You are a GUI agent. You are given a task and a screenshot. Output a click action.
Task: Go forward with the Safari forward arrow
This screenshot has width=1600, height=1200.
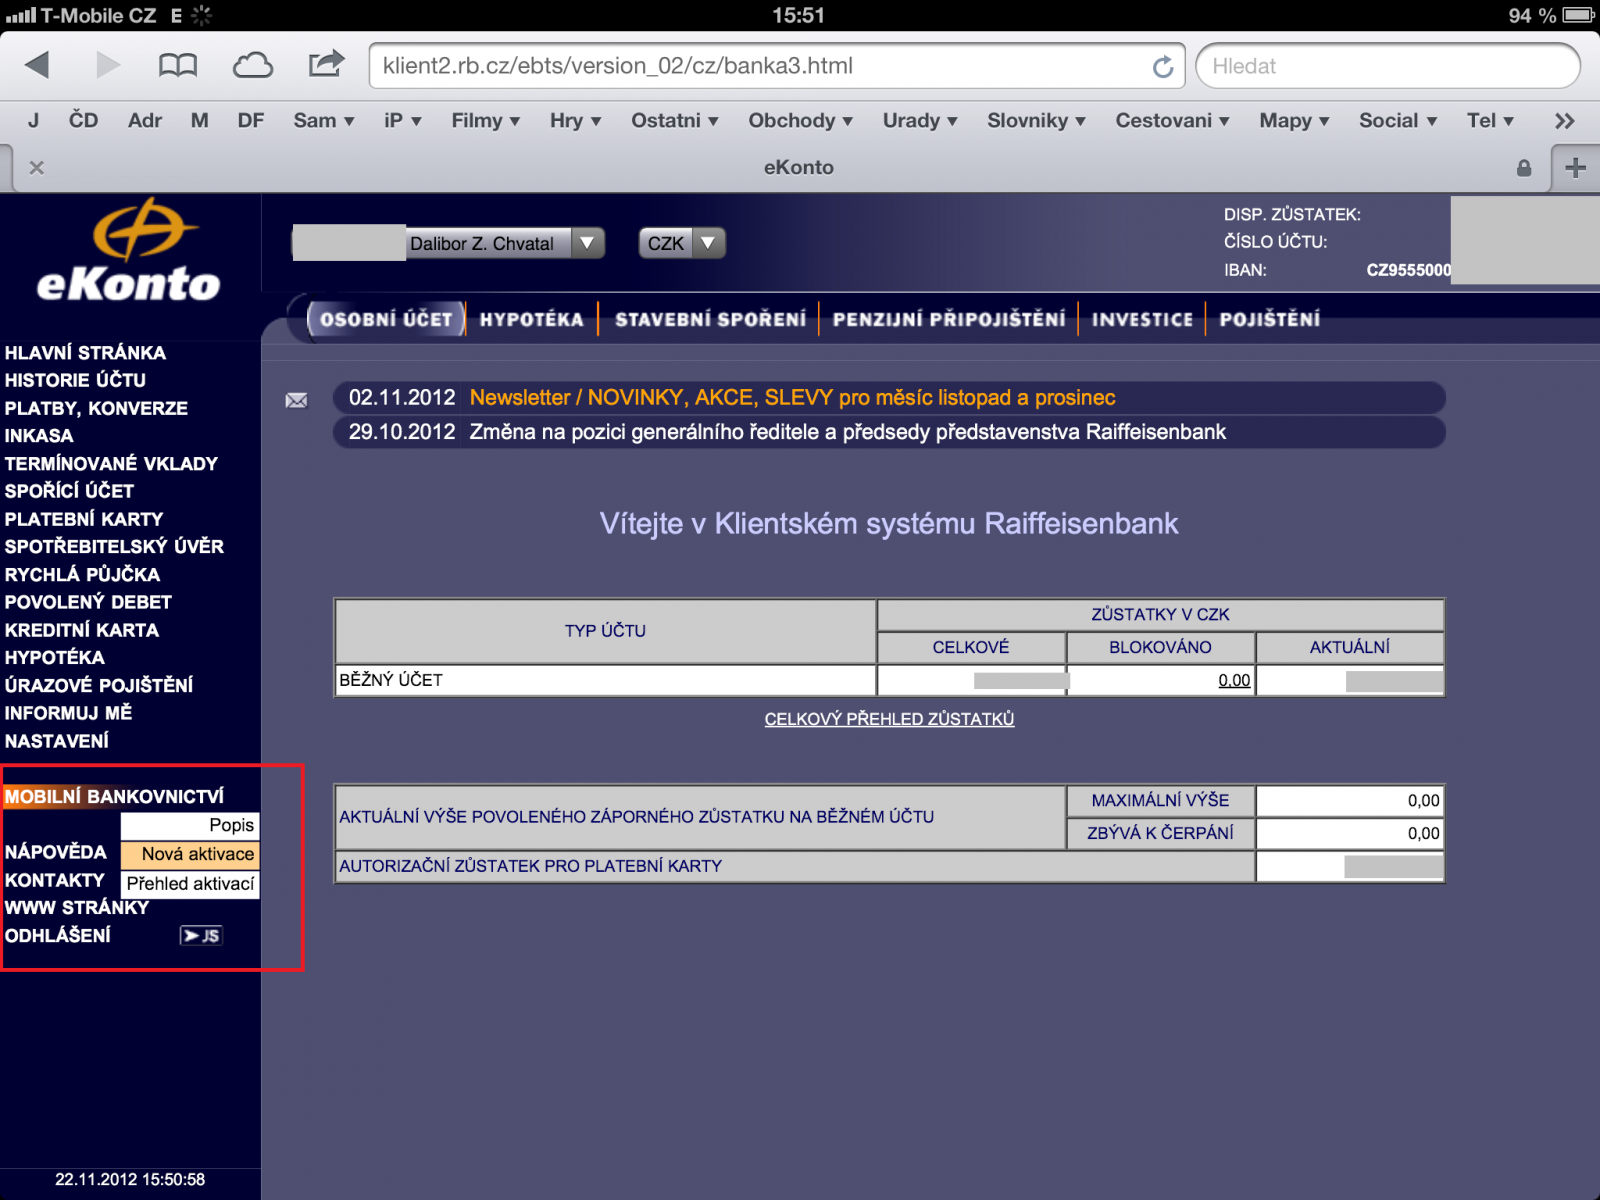coord(108,66)
